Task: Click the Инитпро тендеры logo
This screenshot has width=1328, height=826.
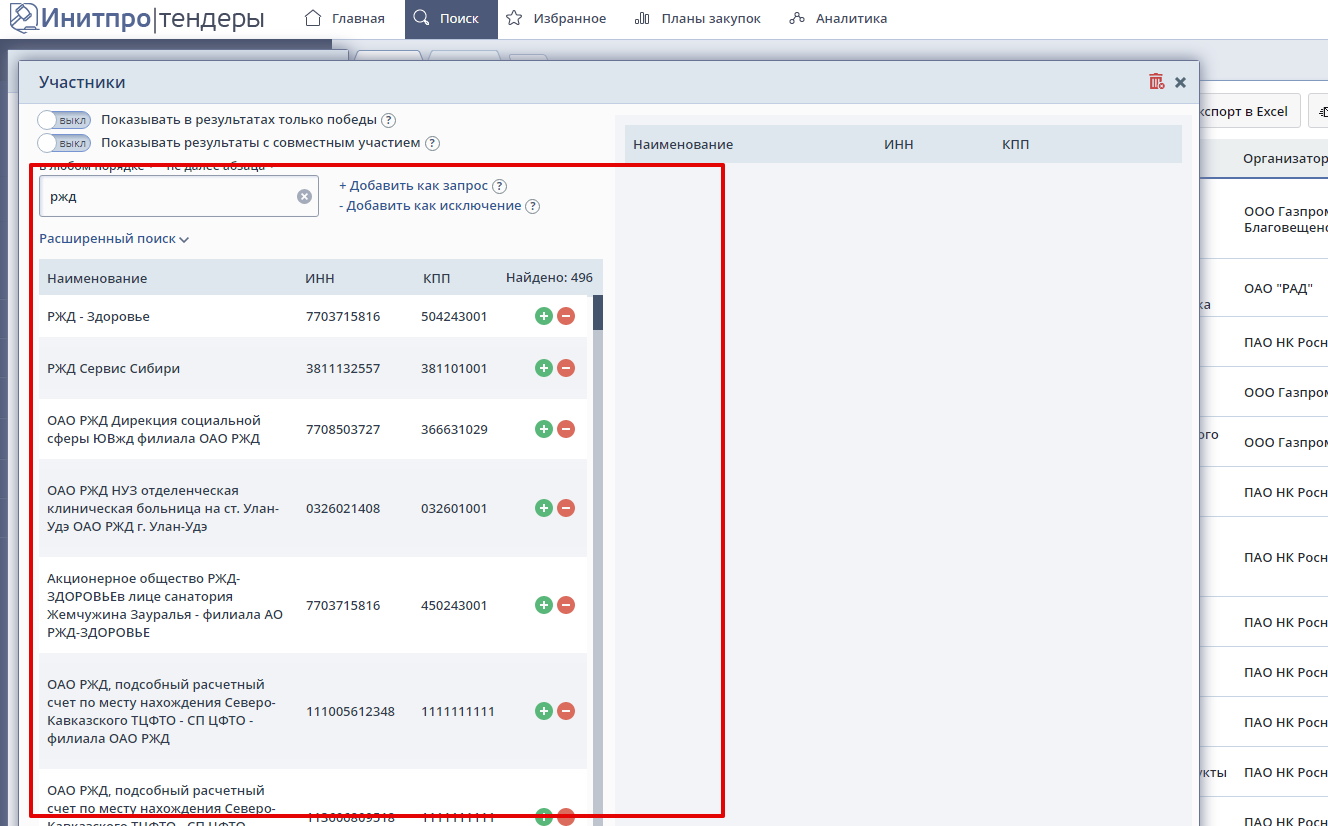Action: [138, 18]
